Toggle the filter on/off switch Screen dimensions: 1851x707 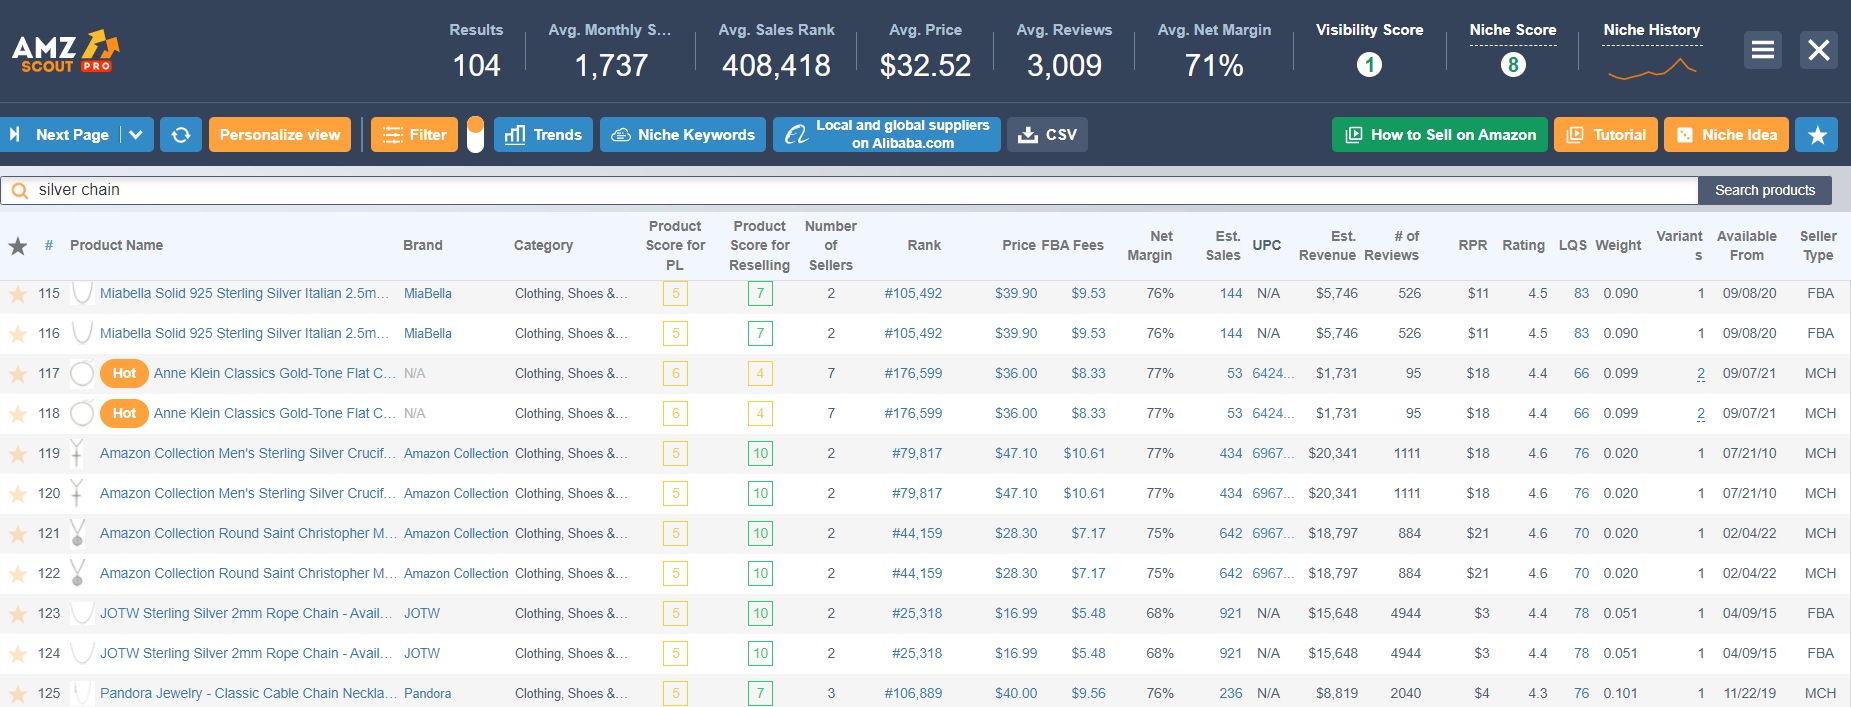(475, 135)
